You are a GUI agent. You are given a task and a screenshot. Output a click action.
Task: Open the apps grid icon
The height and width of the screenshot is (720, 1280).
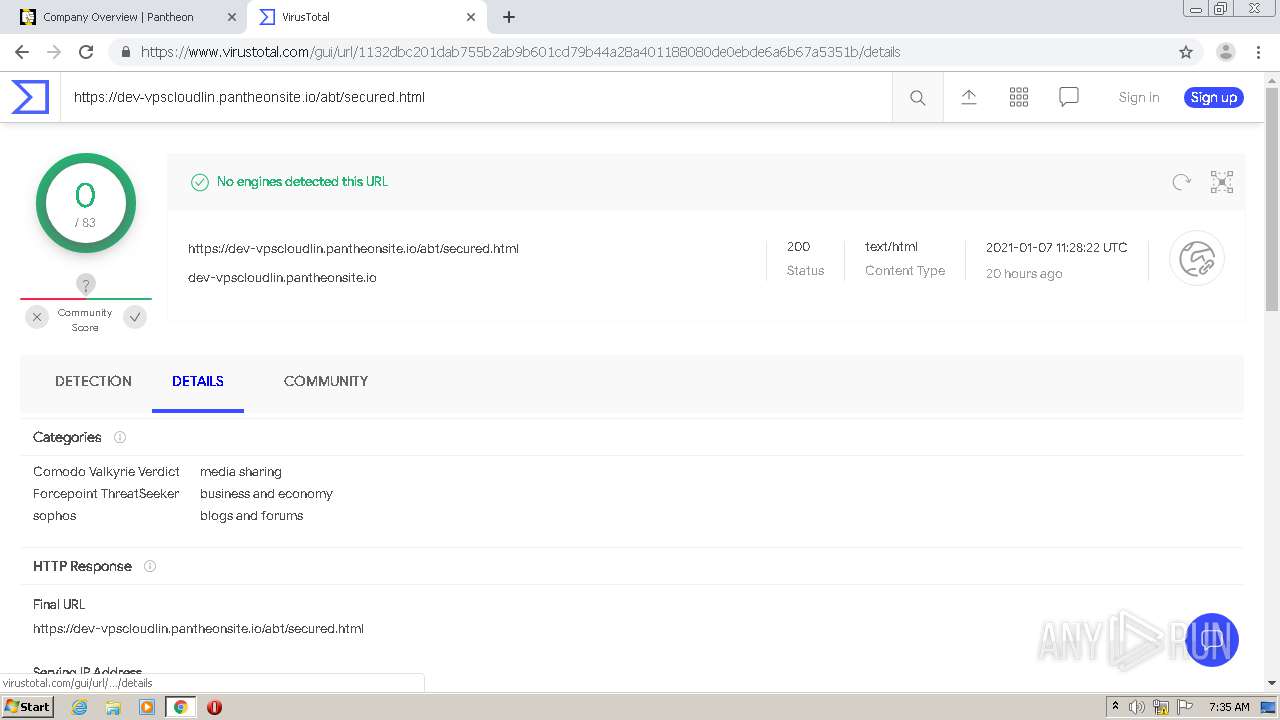(1019, 97)
